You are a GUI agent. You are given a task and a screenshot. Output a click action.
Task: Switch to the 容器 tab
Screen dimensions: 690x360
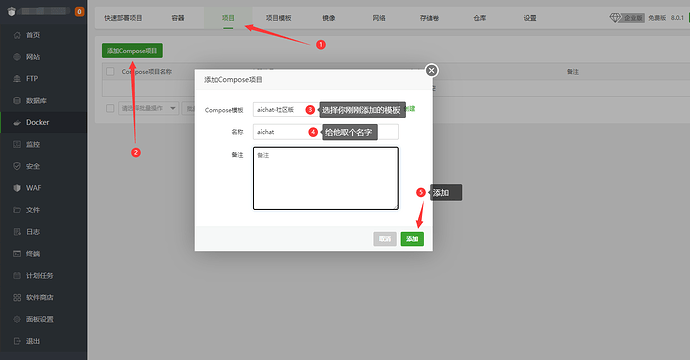[178, 18]
